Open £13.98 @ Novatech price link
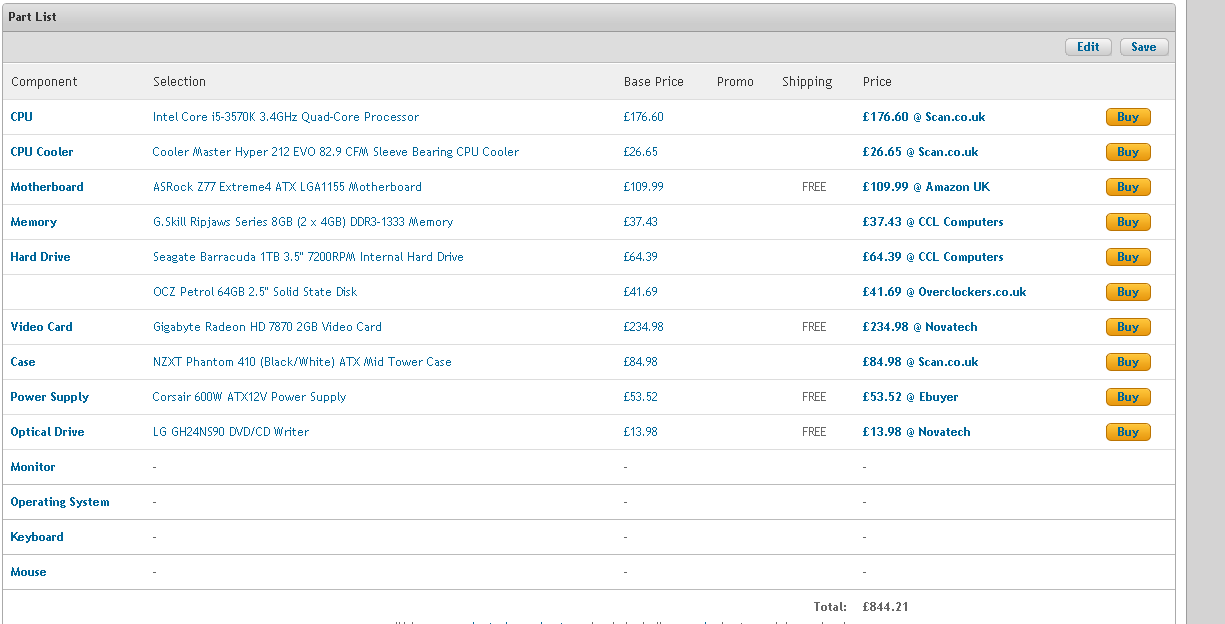 pyautogui.click(x=916, y=432)
